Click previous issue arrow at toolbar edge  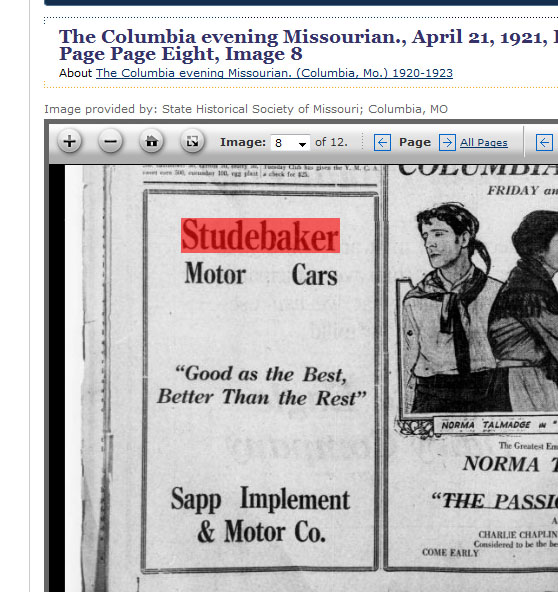pyautogui.click(x=544, y=143)
